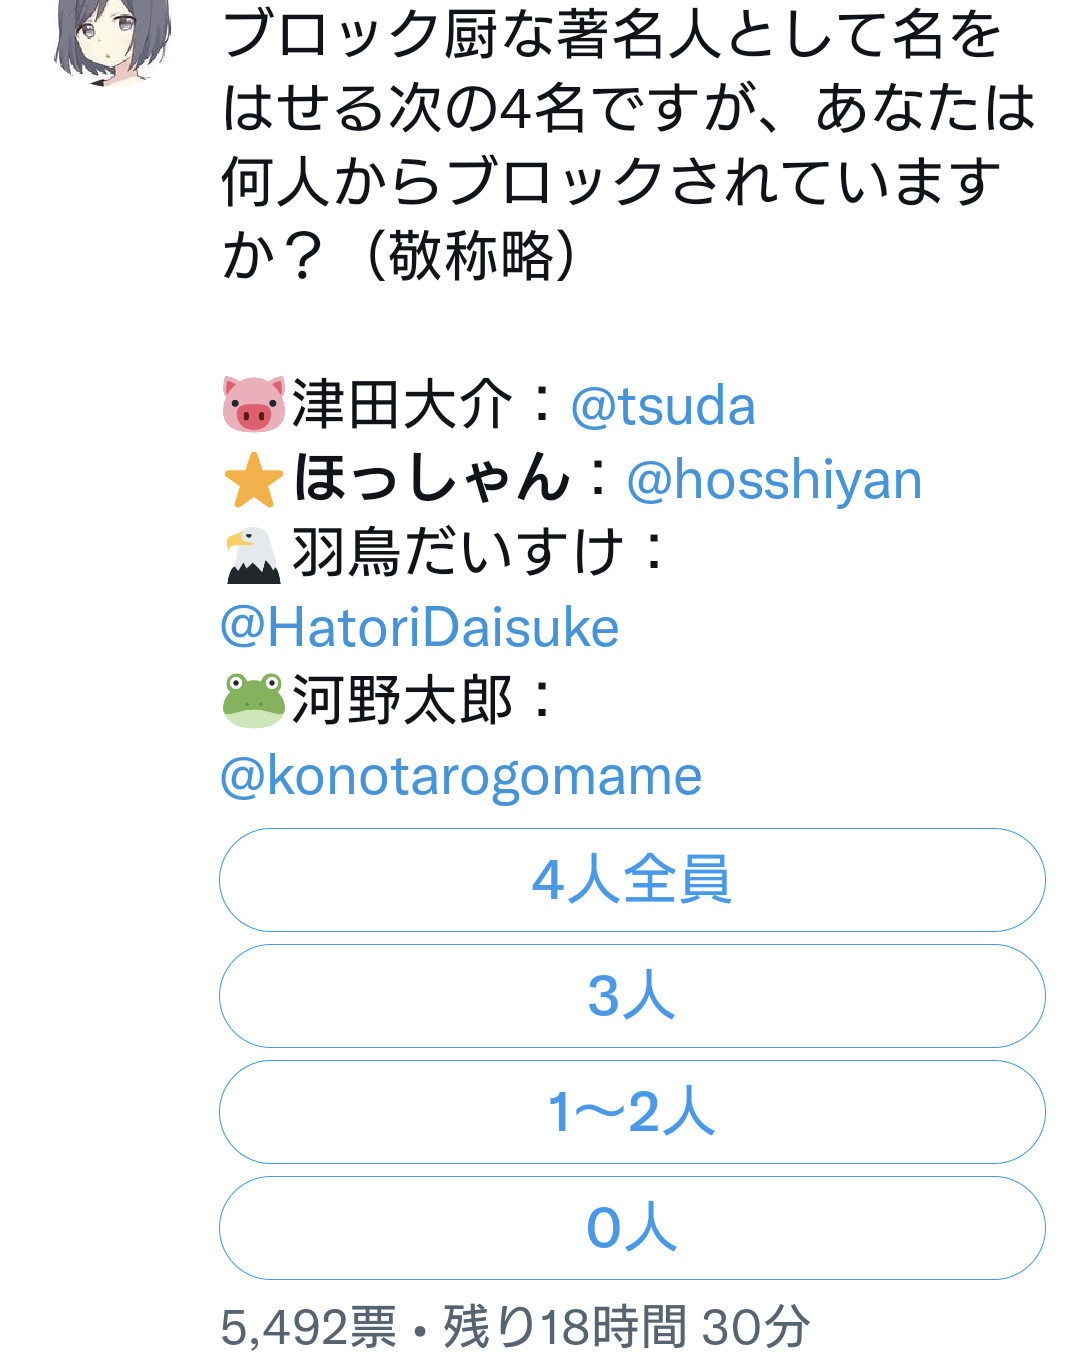Click the 5,492票 vote count
The image size is (1080, 1366).
pos(309,1327)
